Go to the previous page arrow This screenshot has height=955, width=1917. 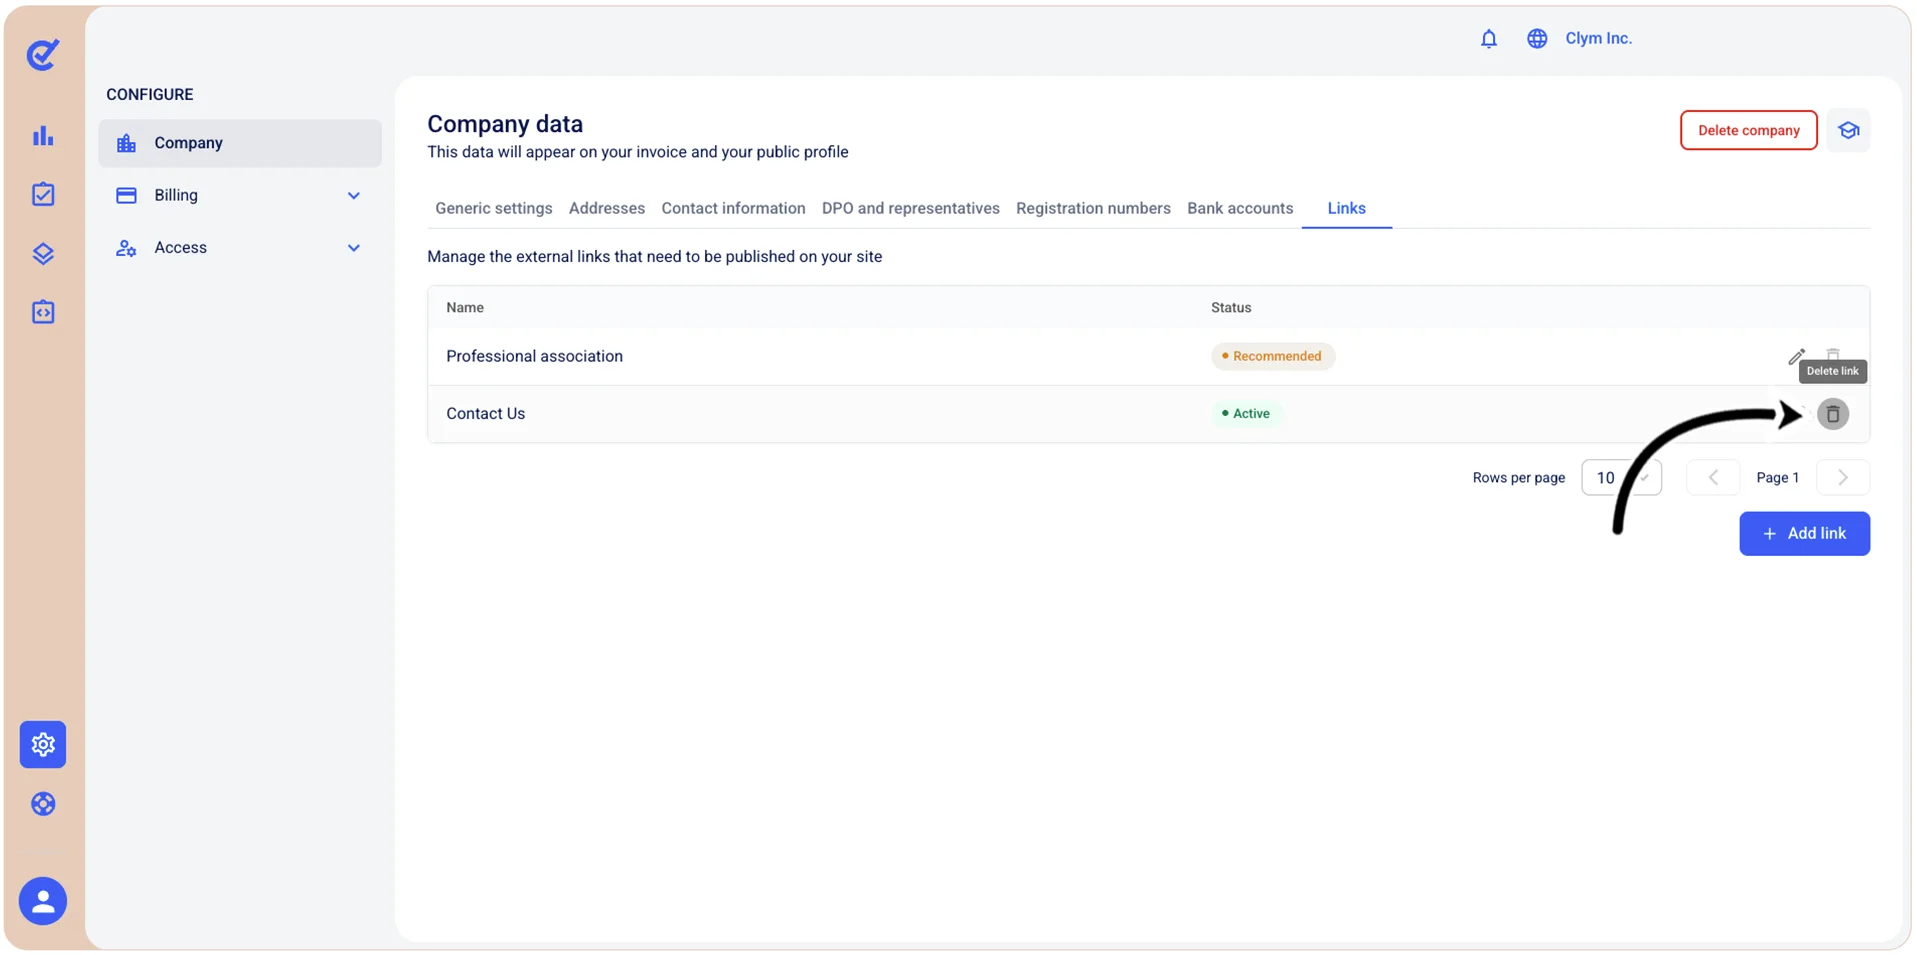click(x=1713, y=478)
